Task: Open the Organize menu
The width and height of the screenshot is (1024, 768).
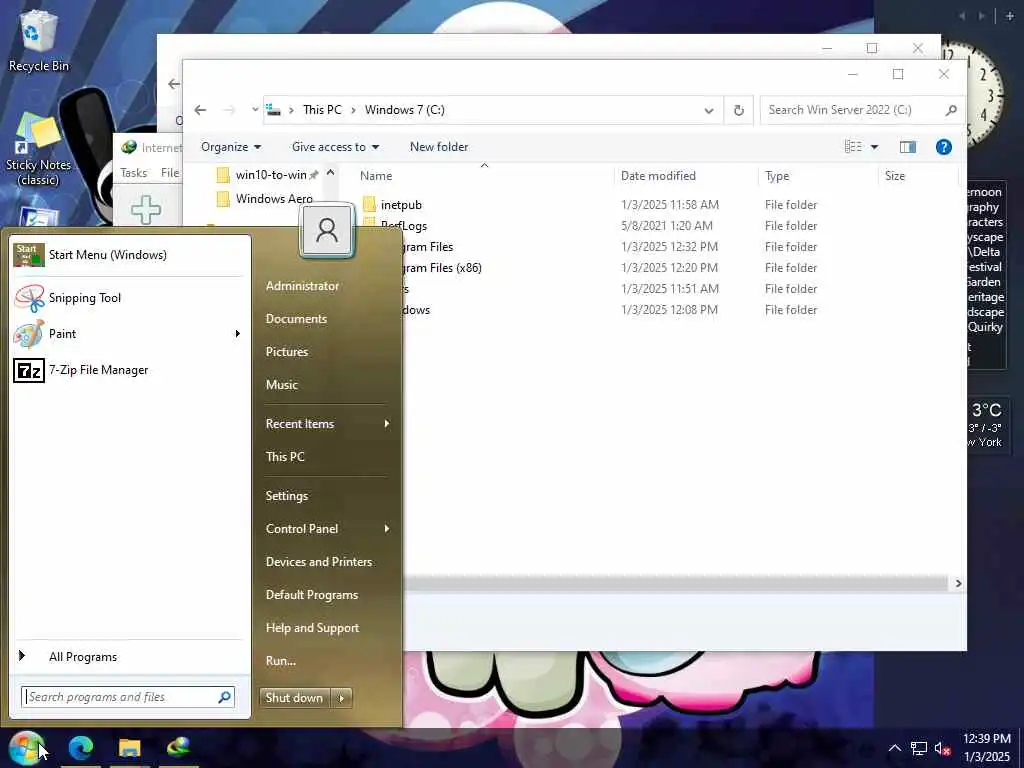Action: 231,147
